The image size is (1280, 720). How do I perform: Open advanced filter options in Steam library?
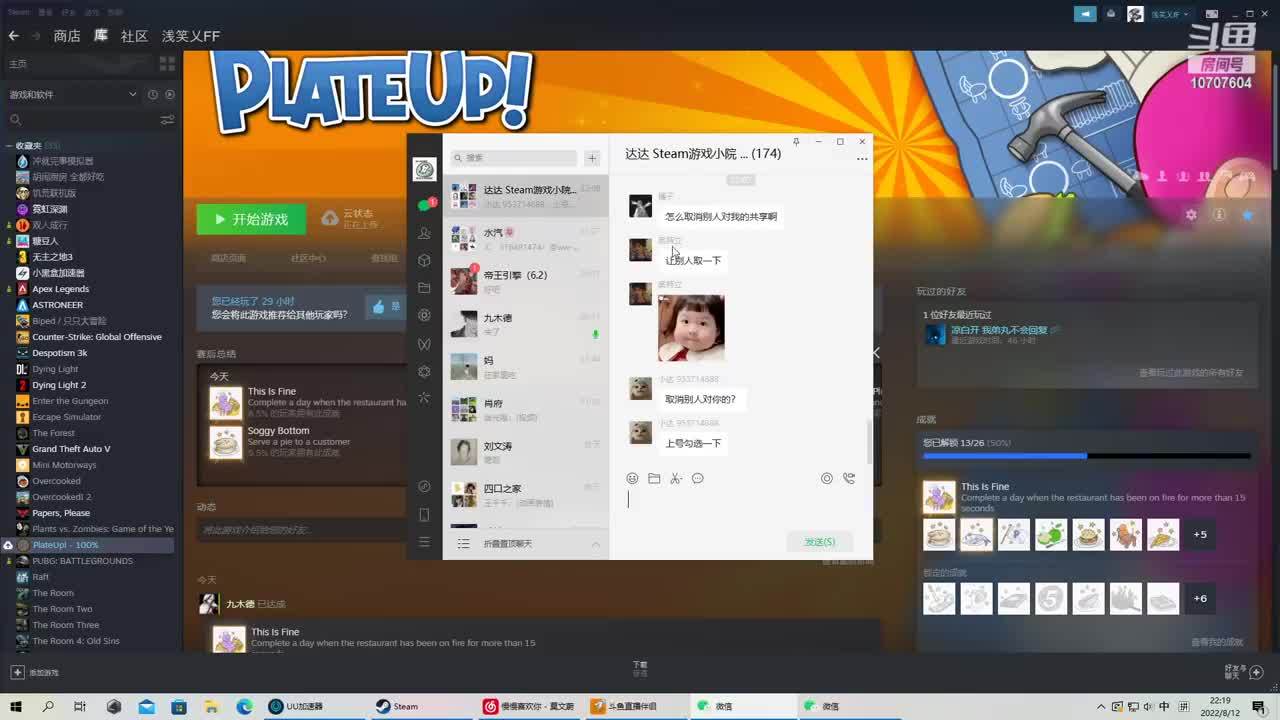click(x=167, y=120)
